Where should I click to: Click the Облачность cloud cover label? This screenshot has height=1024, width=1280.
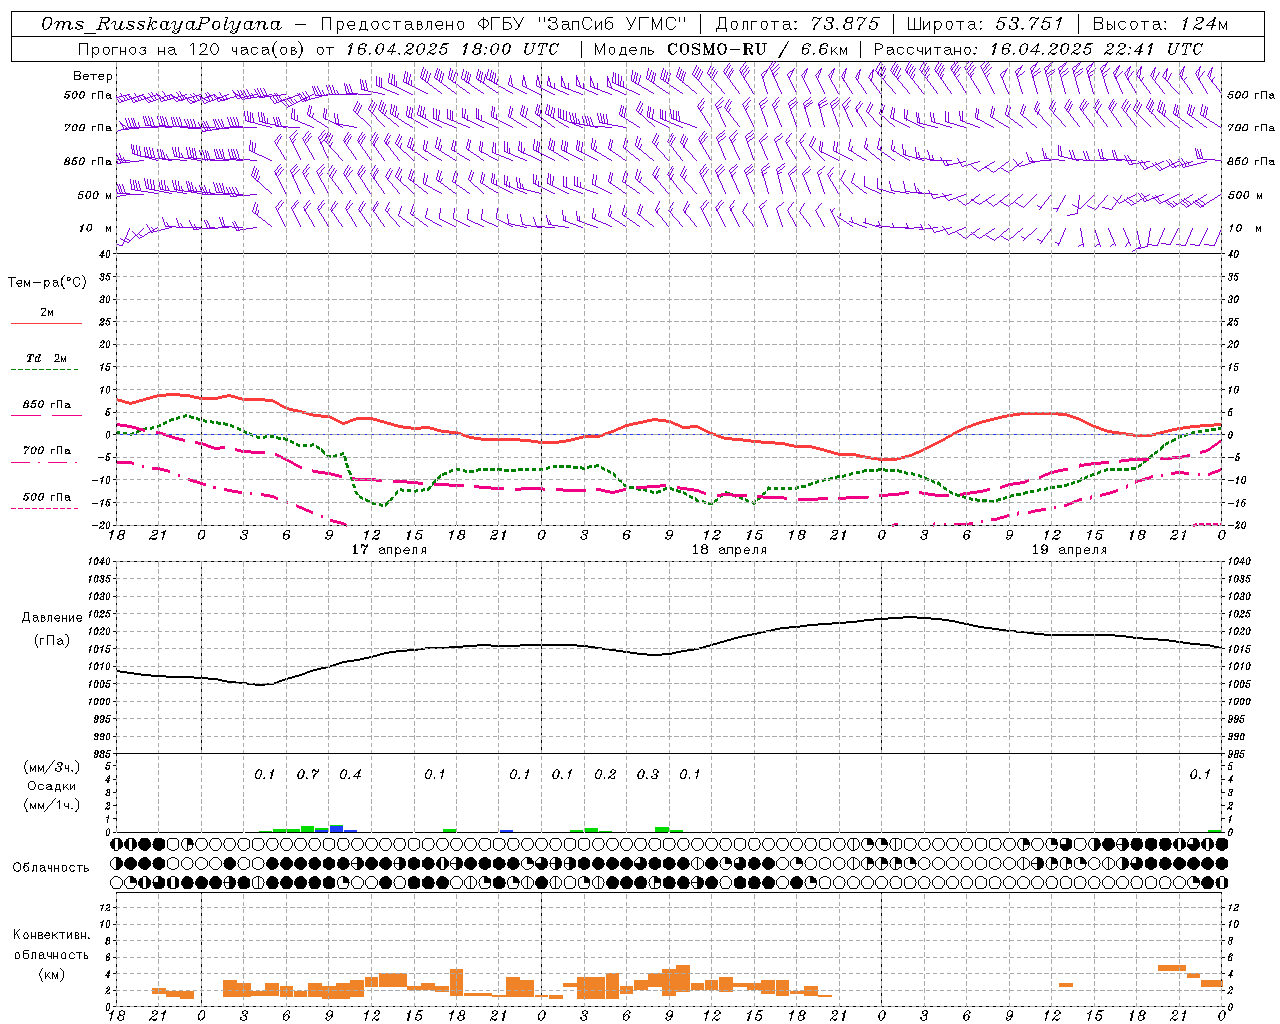tap(51, 867)
